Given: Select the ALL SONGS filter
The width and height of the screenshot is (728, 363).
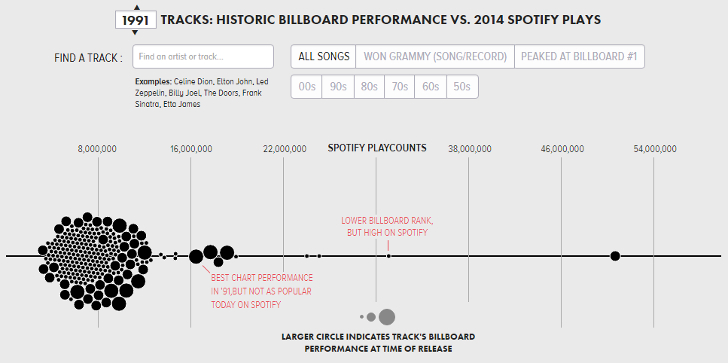Looking at the screenshot, I should click(x=324, y=57).
